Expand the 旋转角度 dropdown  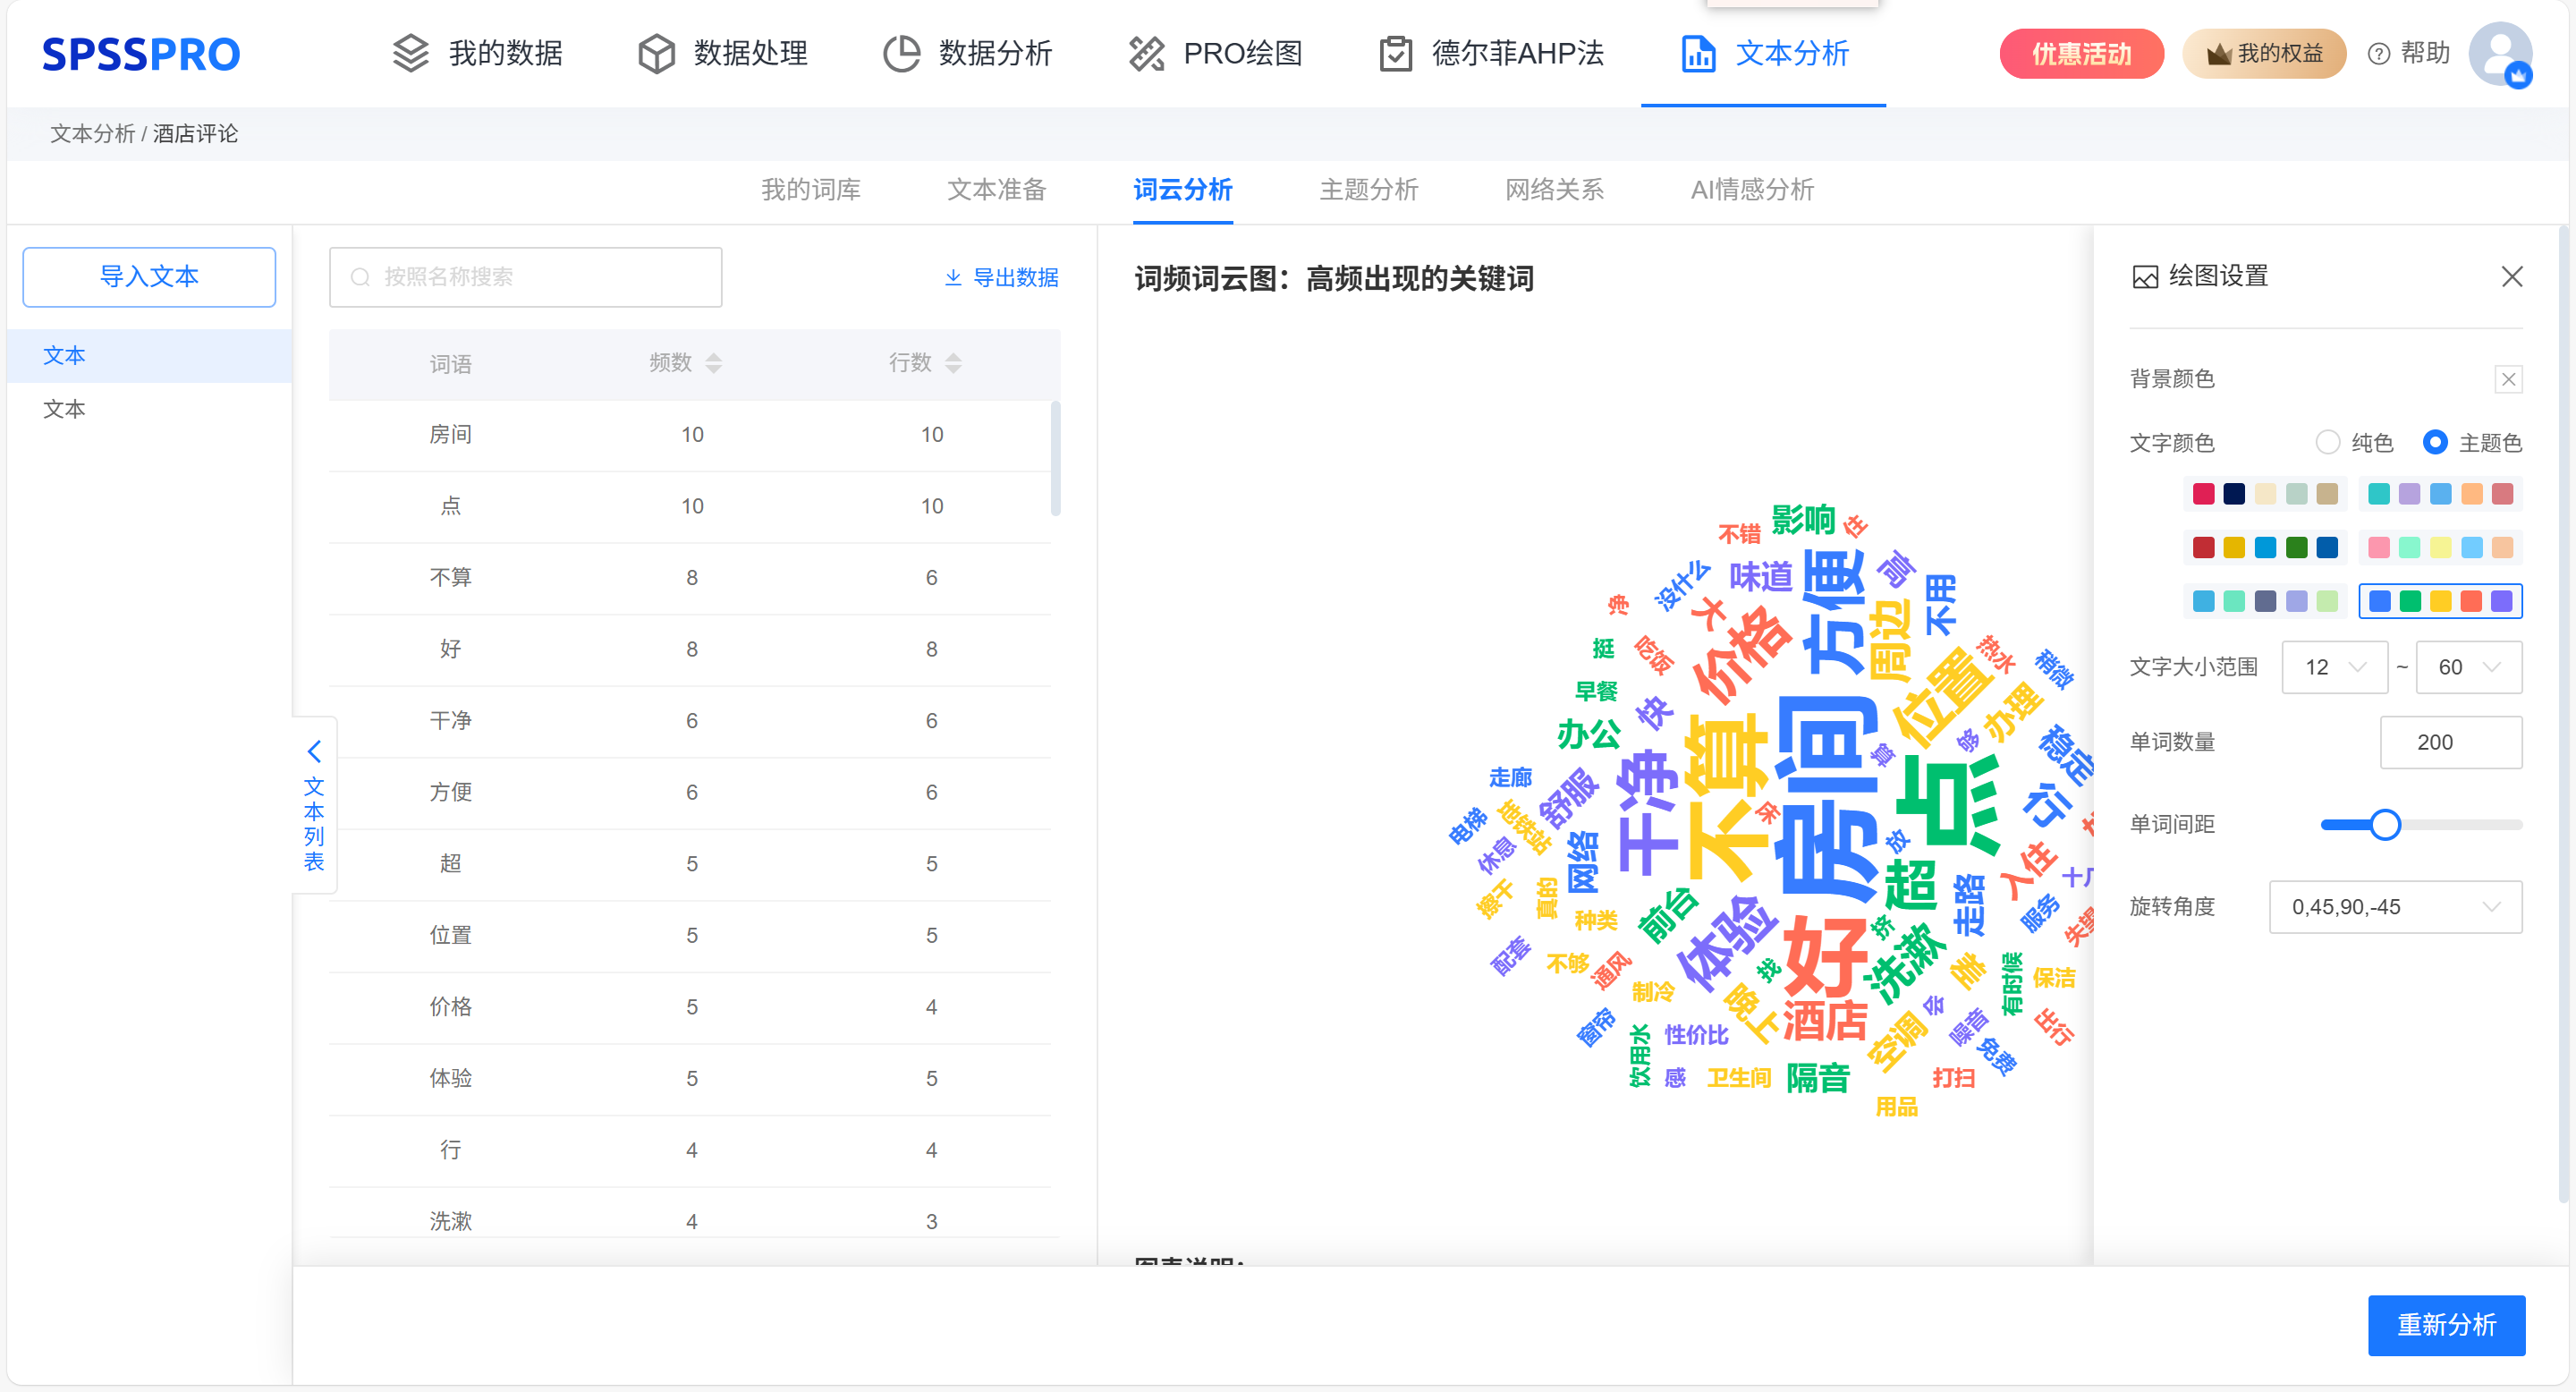[x=2395, y=907]
